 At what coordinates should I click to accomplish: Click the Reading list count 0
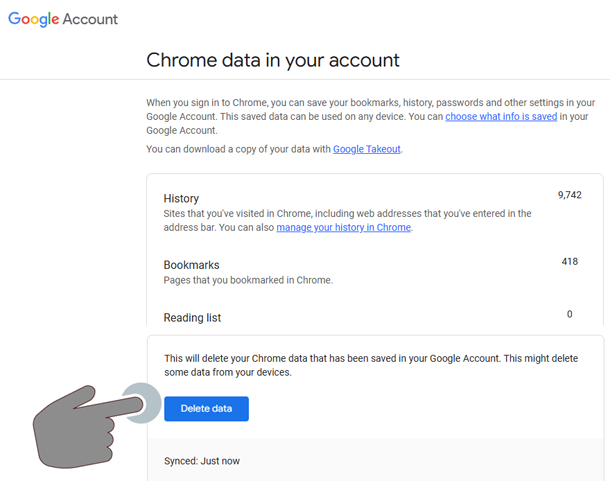pyautogui.click(x=570, y=314)
